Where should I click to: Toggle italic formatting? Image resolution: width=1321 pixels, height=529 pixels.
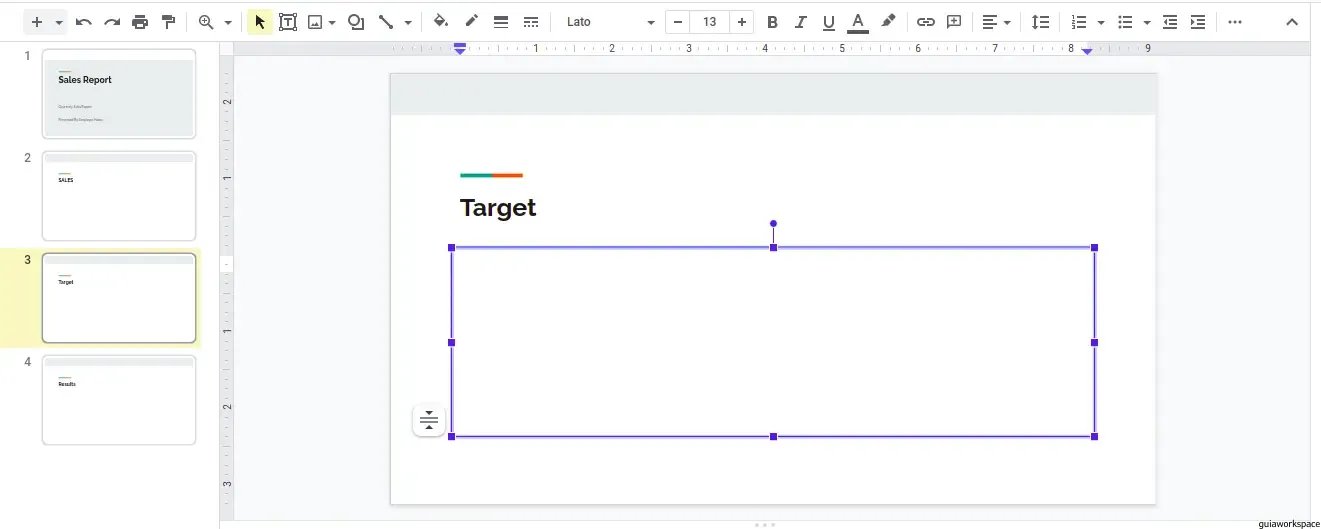click(x=800, y=22)
